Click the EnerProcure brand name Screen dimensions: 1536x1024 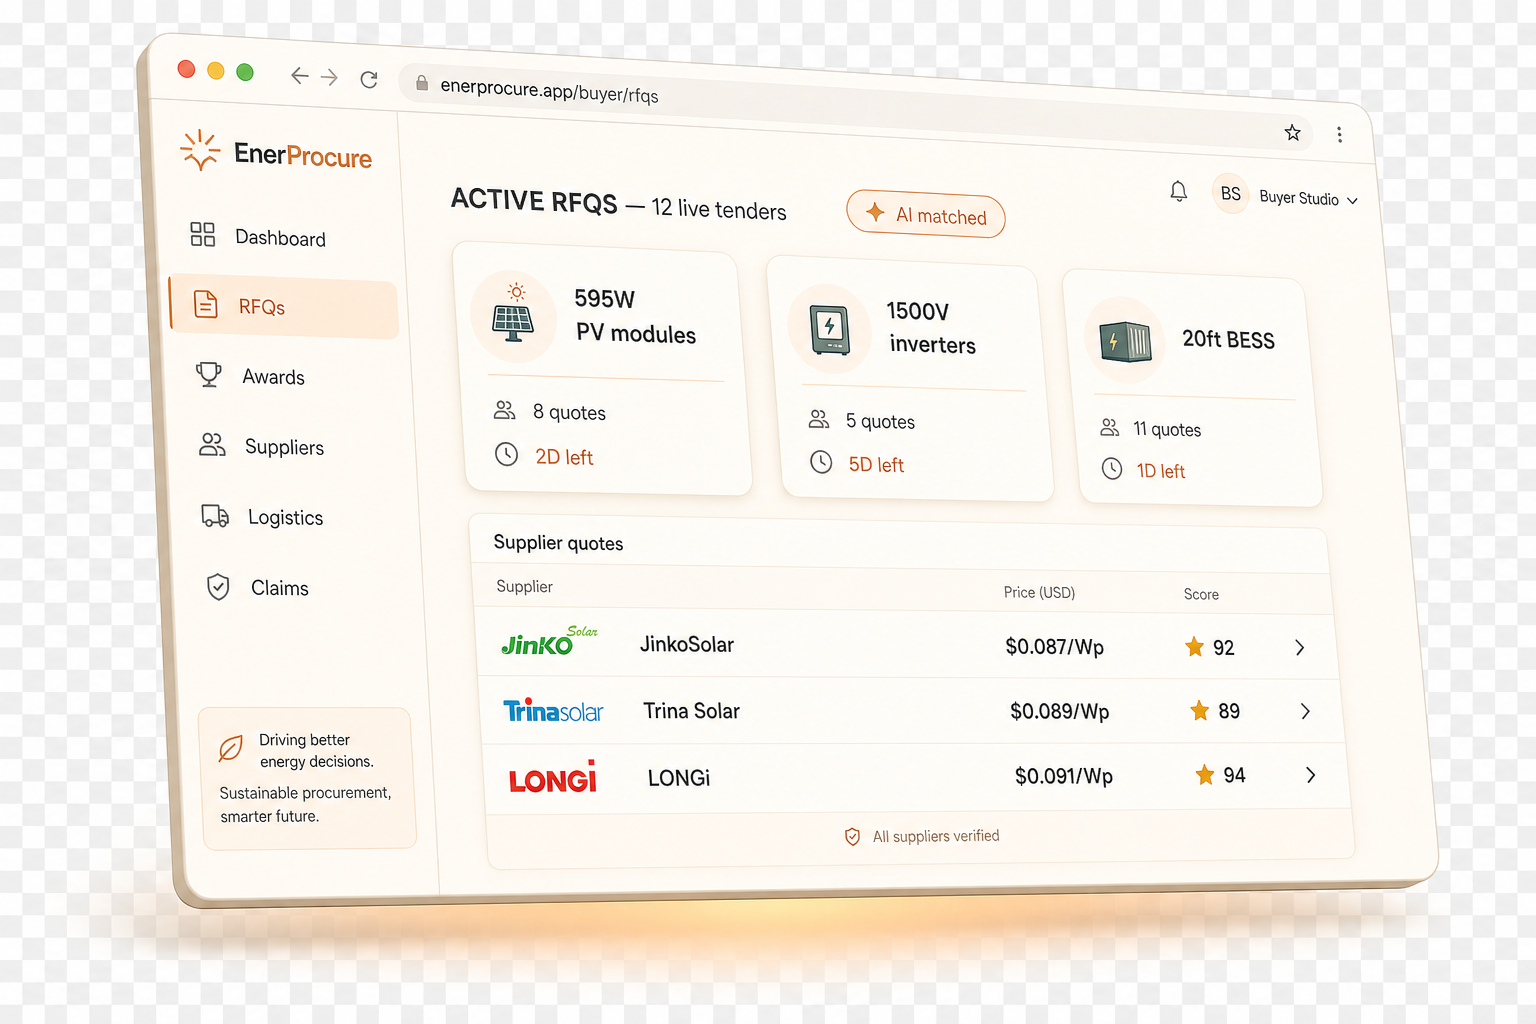(303, 155)
